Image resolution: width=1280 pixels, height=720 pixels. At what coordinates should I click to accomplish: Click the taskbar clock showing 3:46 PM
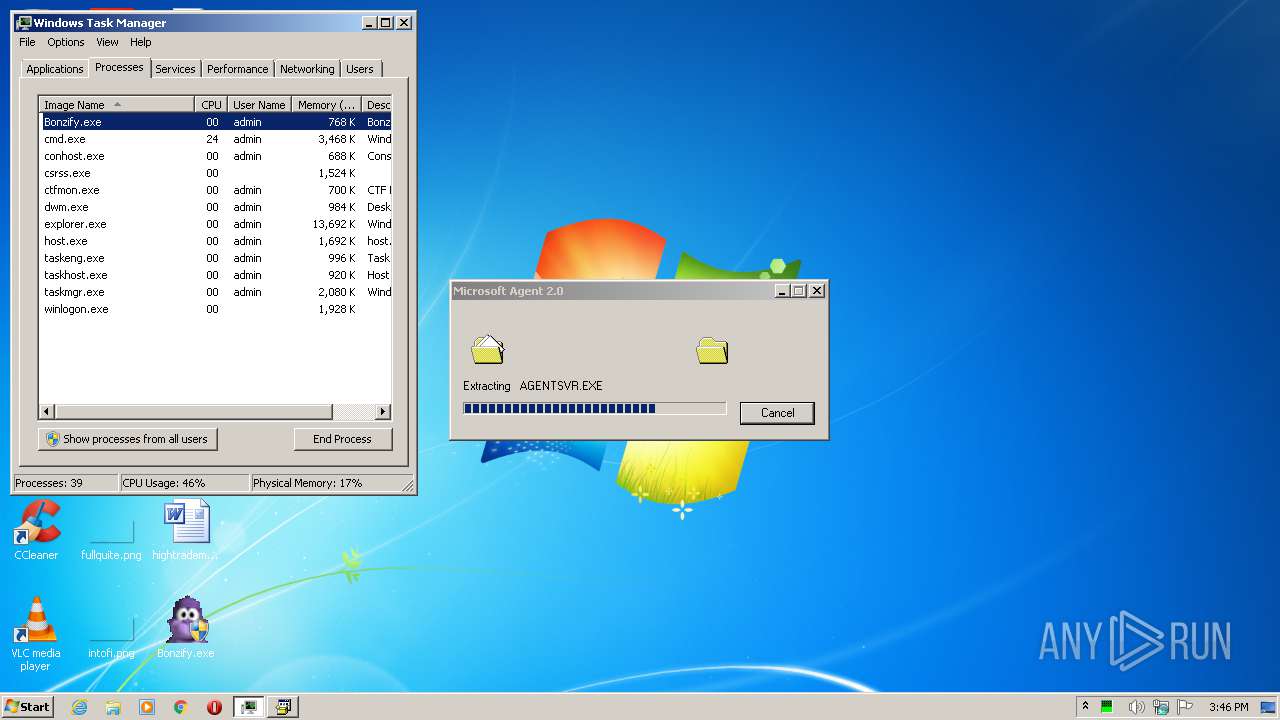pos(1228,707)
